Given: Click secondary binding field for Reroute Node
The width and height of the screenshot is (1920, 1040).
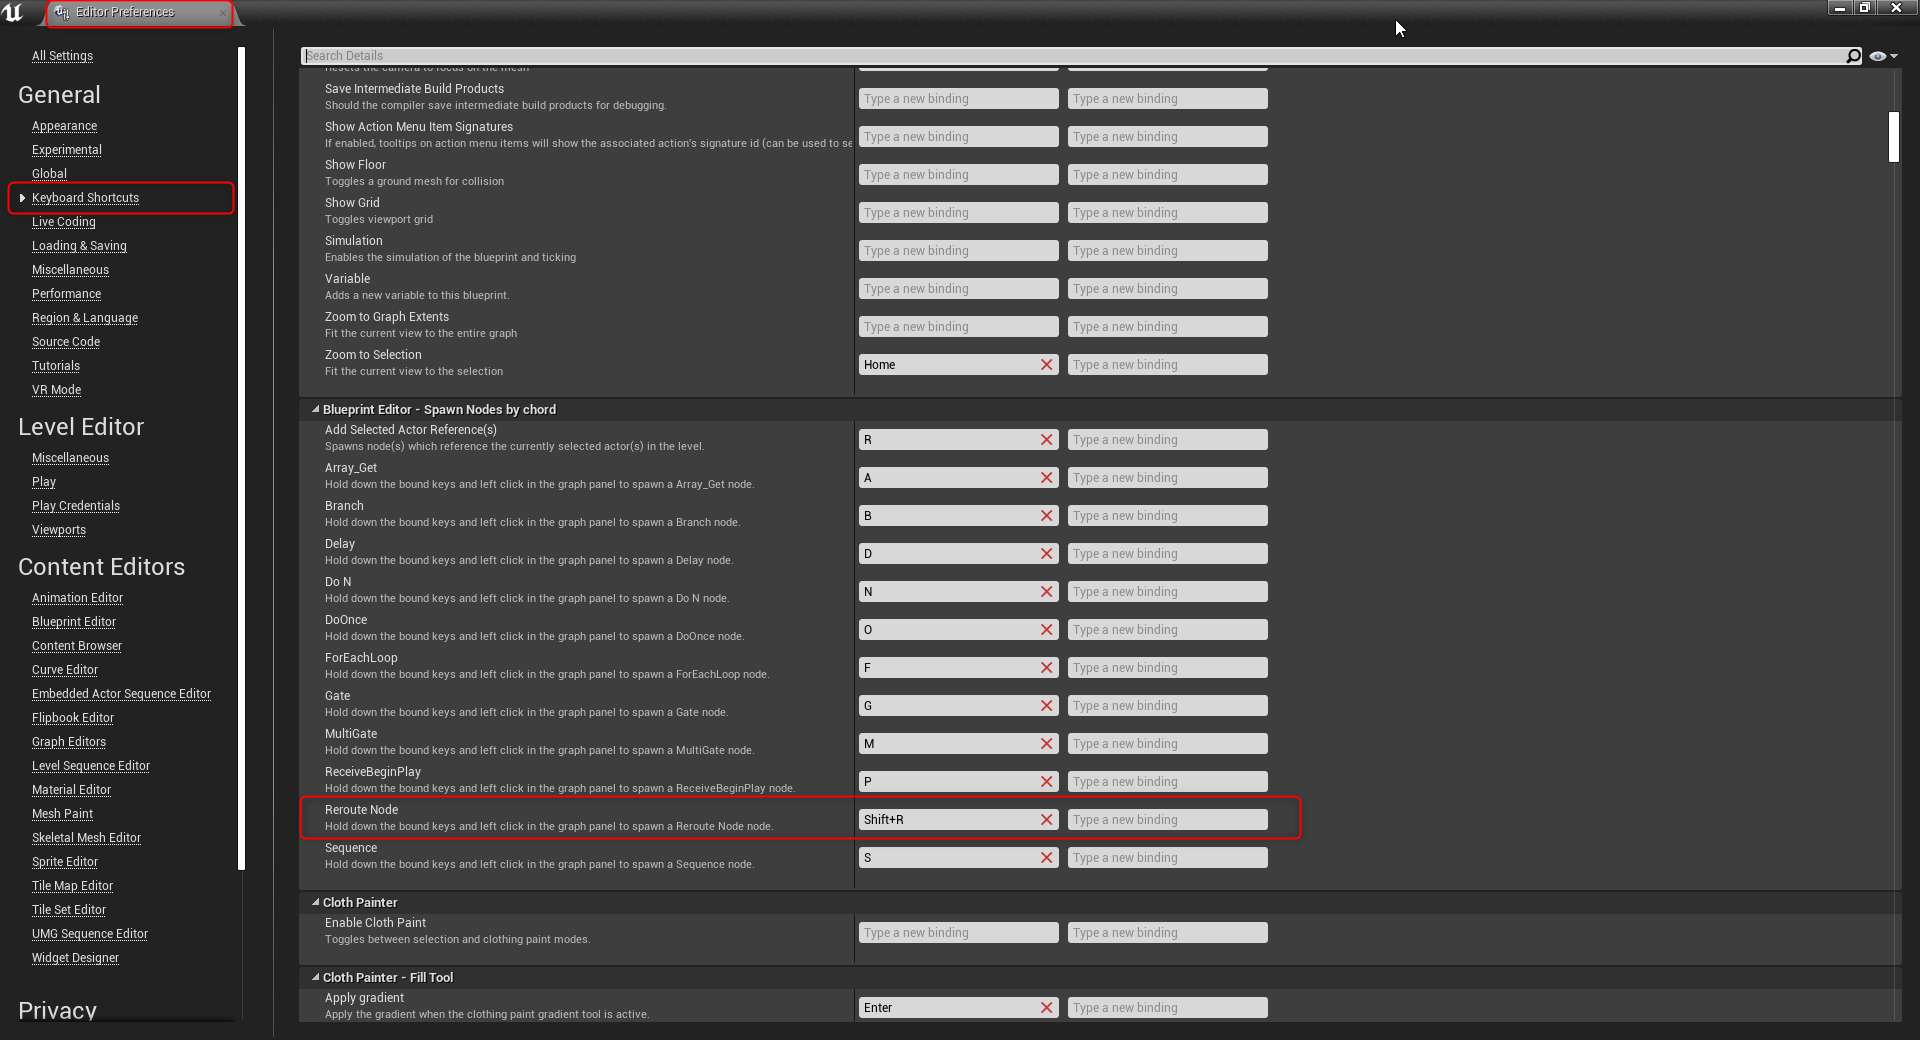Looking at the screenshot, I should tap(1167, 820).
